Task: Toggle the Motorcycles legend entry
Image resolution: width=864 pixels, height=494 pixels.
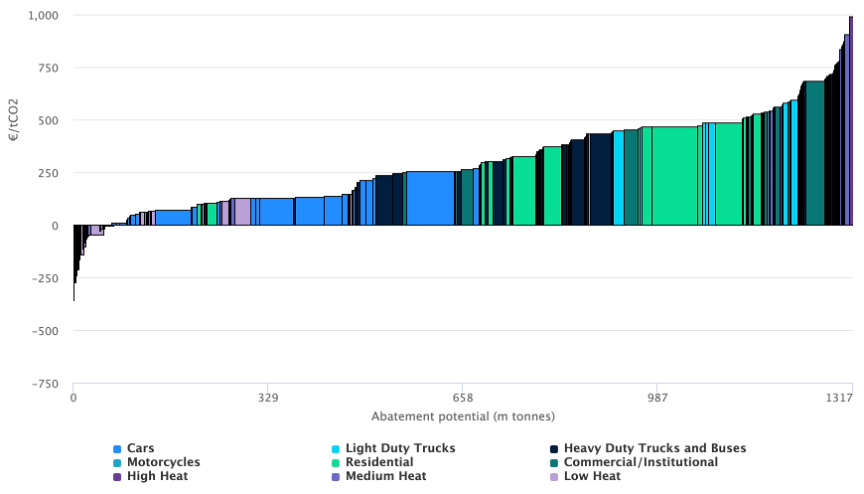Action: (x=156, y=462)
